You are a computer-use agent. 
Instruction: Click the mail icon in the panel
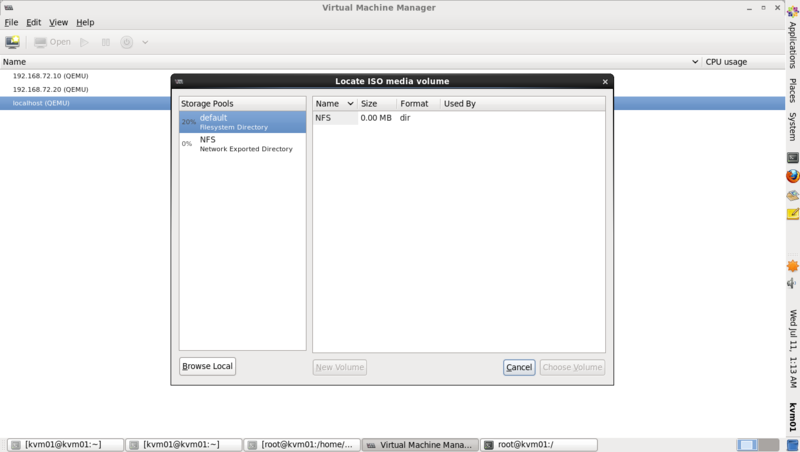(x=792, y=195)
